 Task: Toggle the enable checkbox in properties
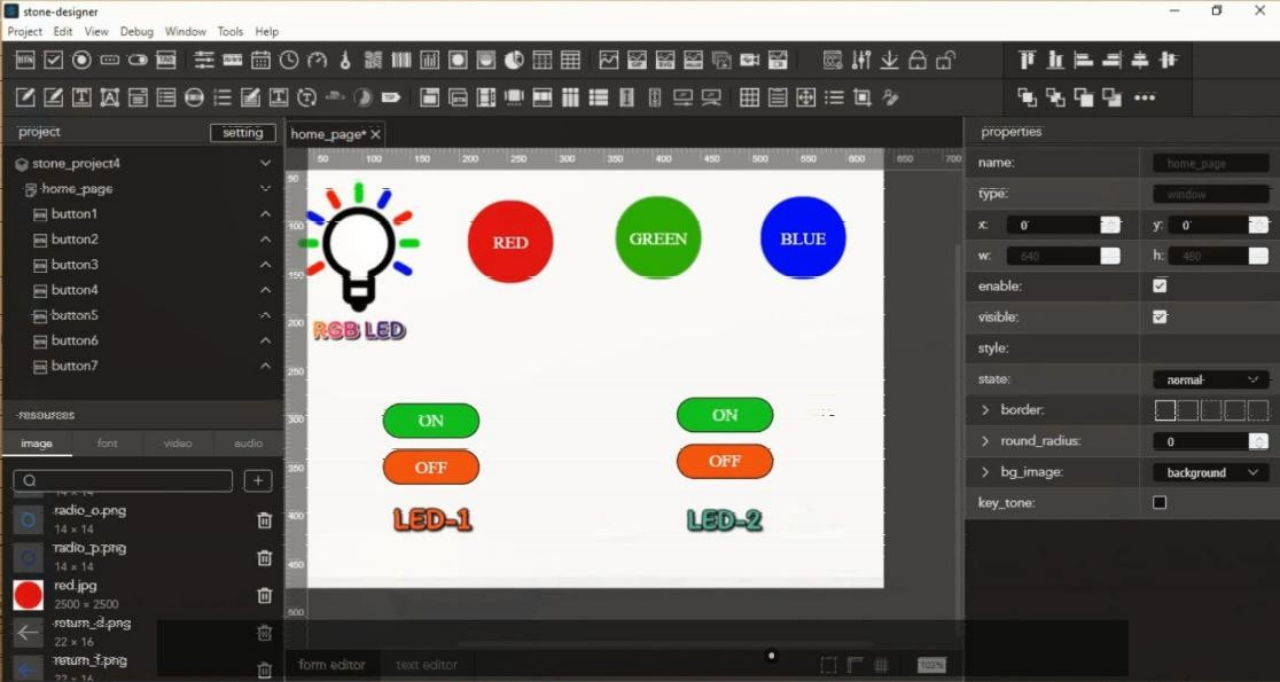[1160, 286]
